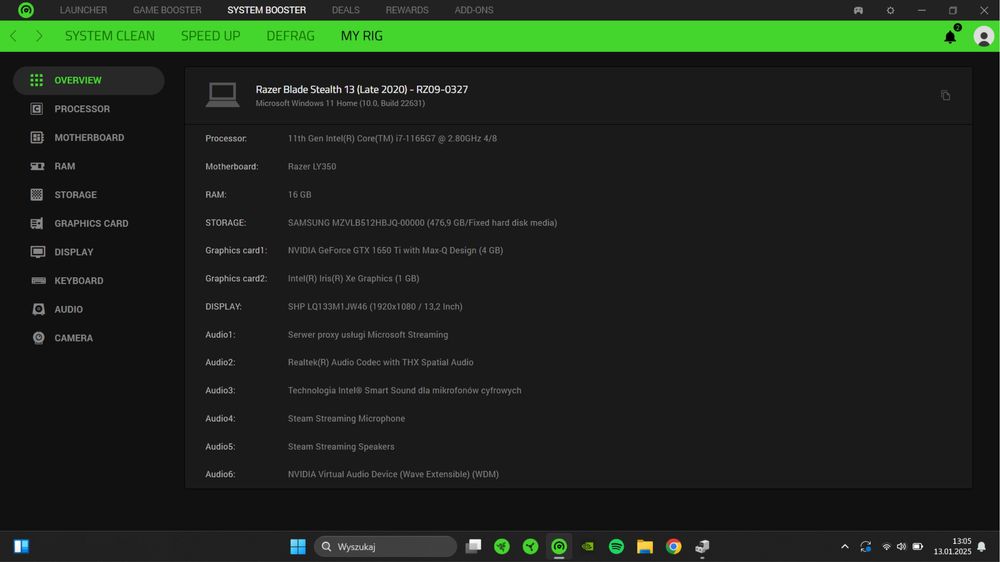The height and width of the screenshot is (562, 1000).
Task: Click the i7-1165G7 processor value
Action: click(x=392, y=138)
